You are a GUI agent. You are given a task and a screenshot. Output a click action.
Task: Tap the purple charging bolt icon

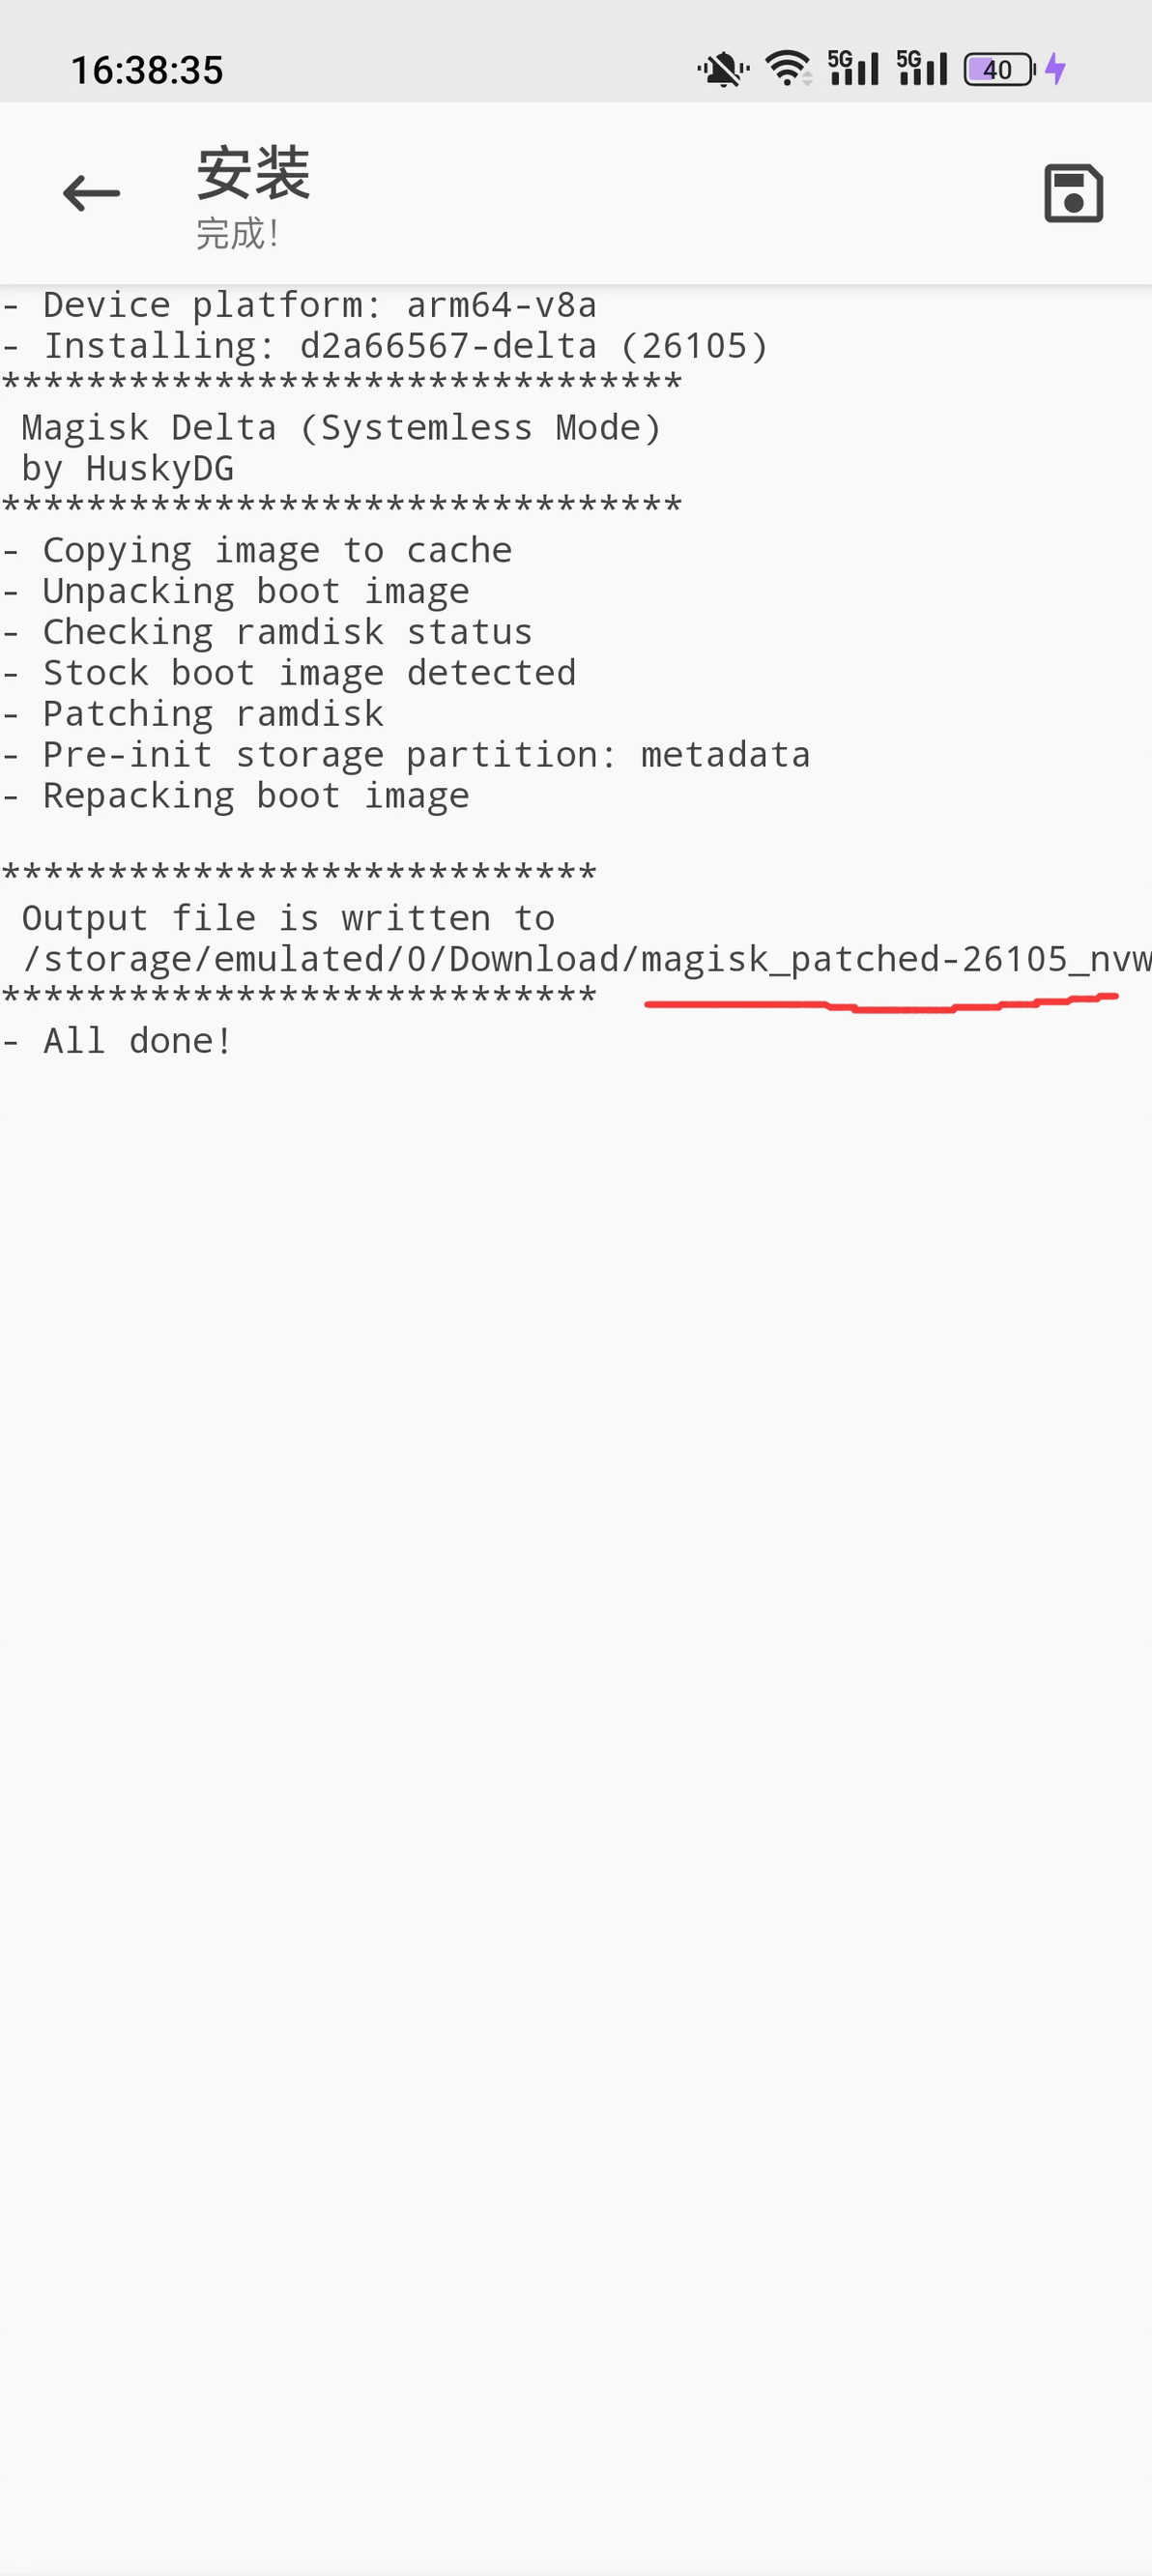pyautogui.click(x=1055, y=69)
